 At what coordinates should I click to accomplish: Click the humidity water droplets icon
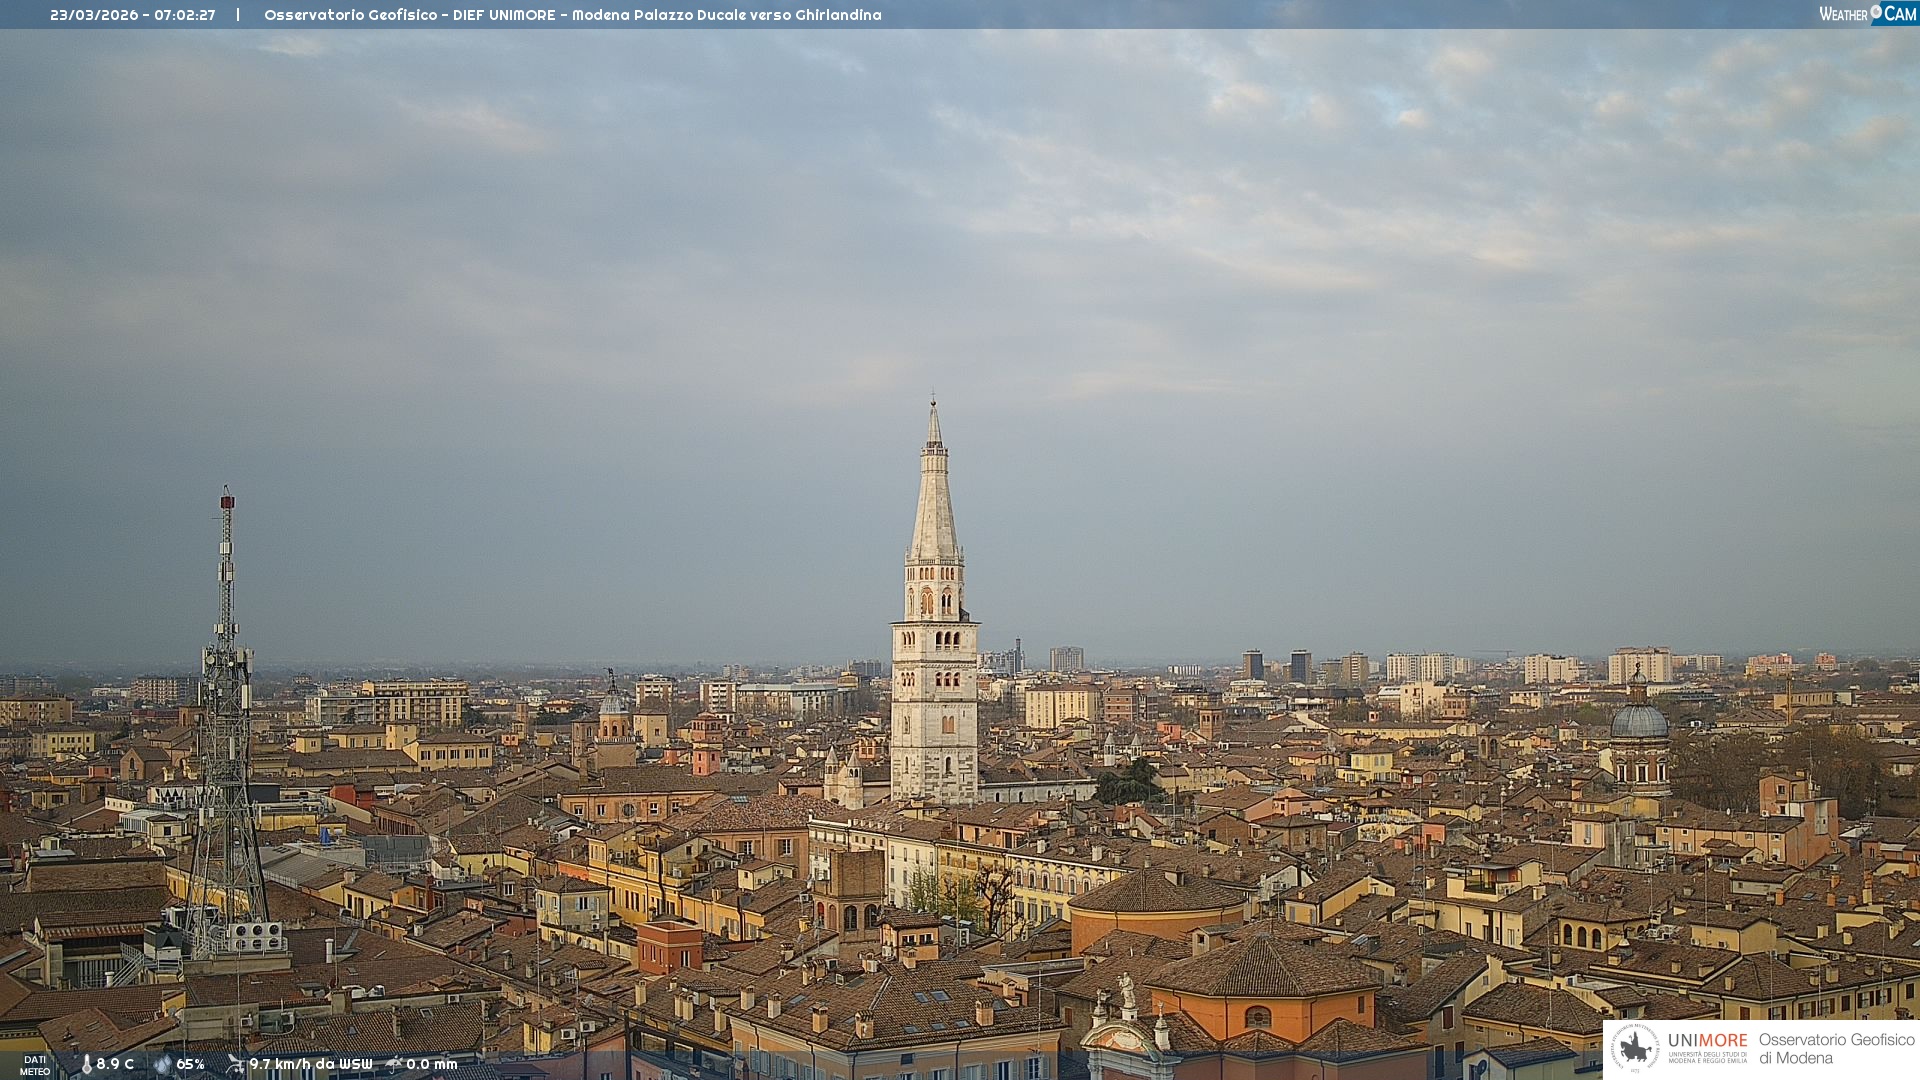tap(162, 1064)
